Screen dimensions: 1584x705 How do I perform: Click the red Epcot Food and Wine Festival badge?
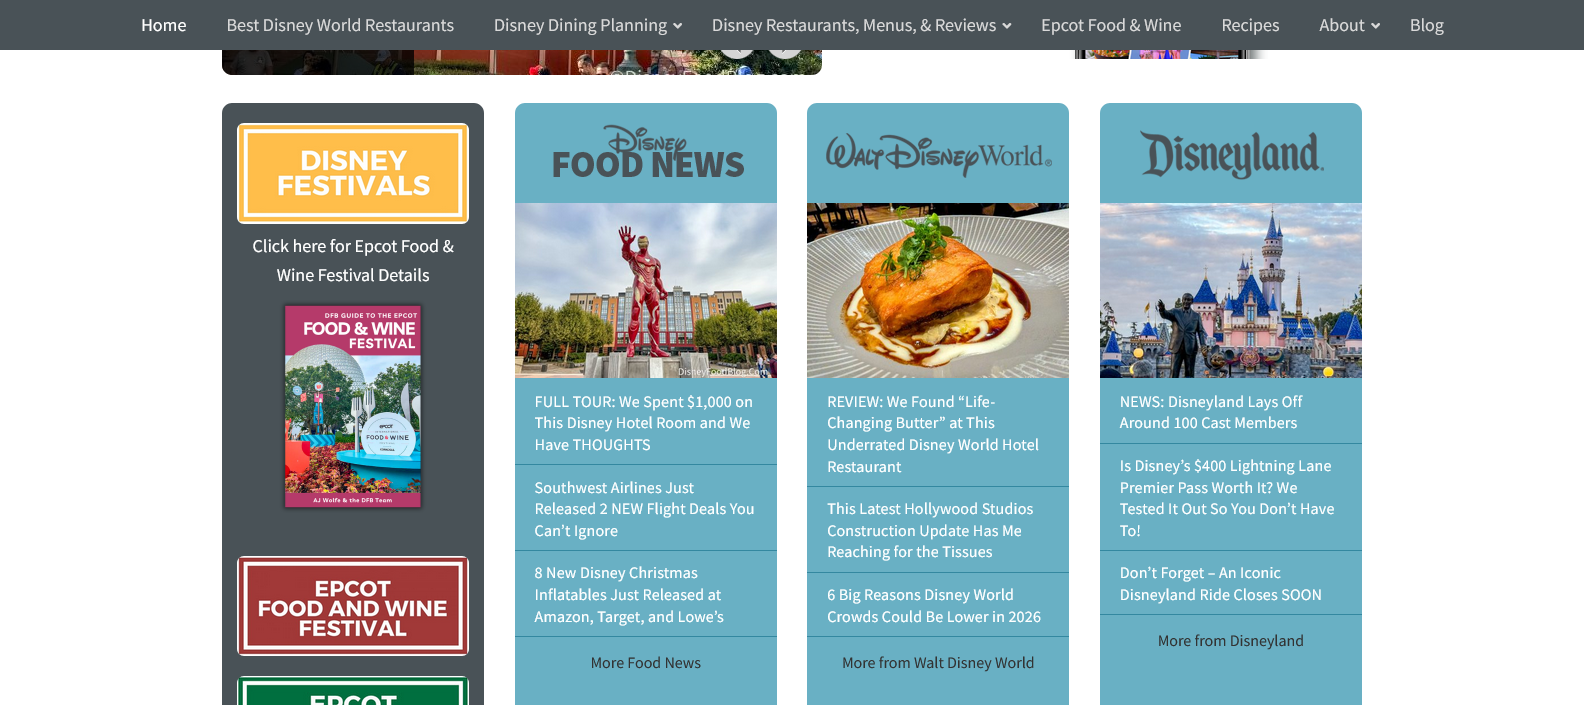coord(353,607)
